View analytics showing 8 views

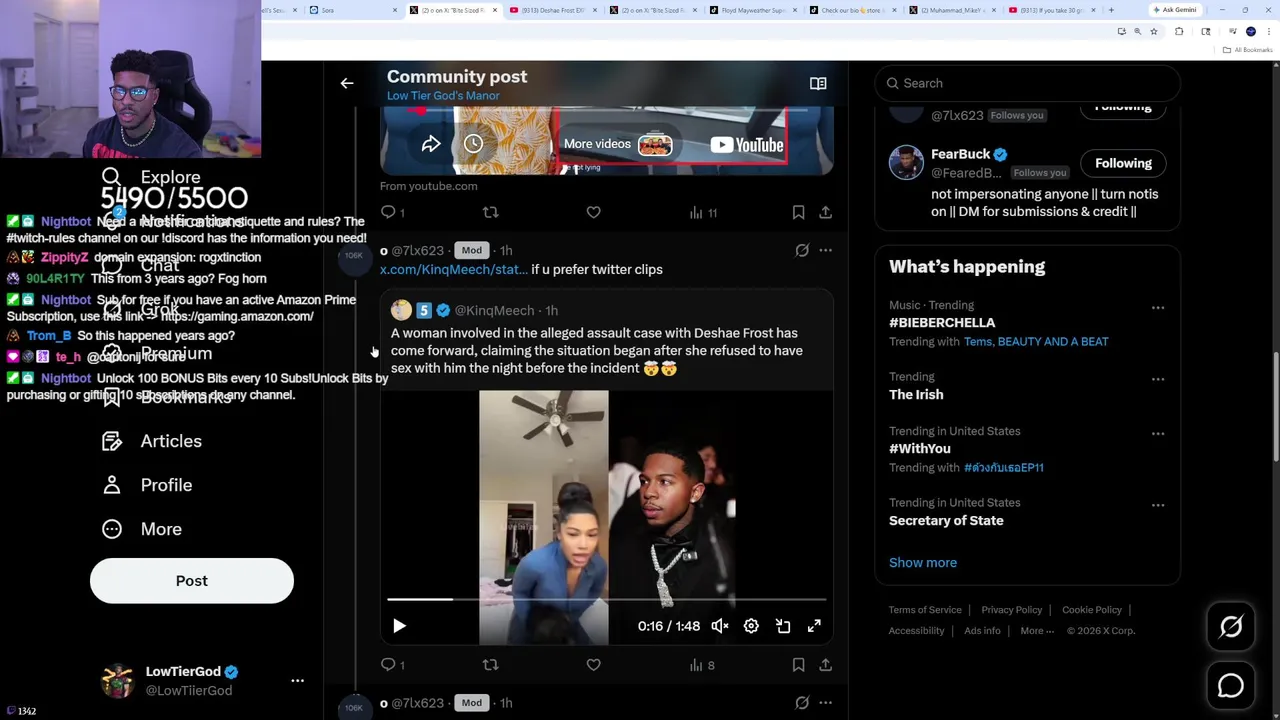point(702,665)
